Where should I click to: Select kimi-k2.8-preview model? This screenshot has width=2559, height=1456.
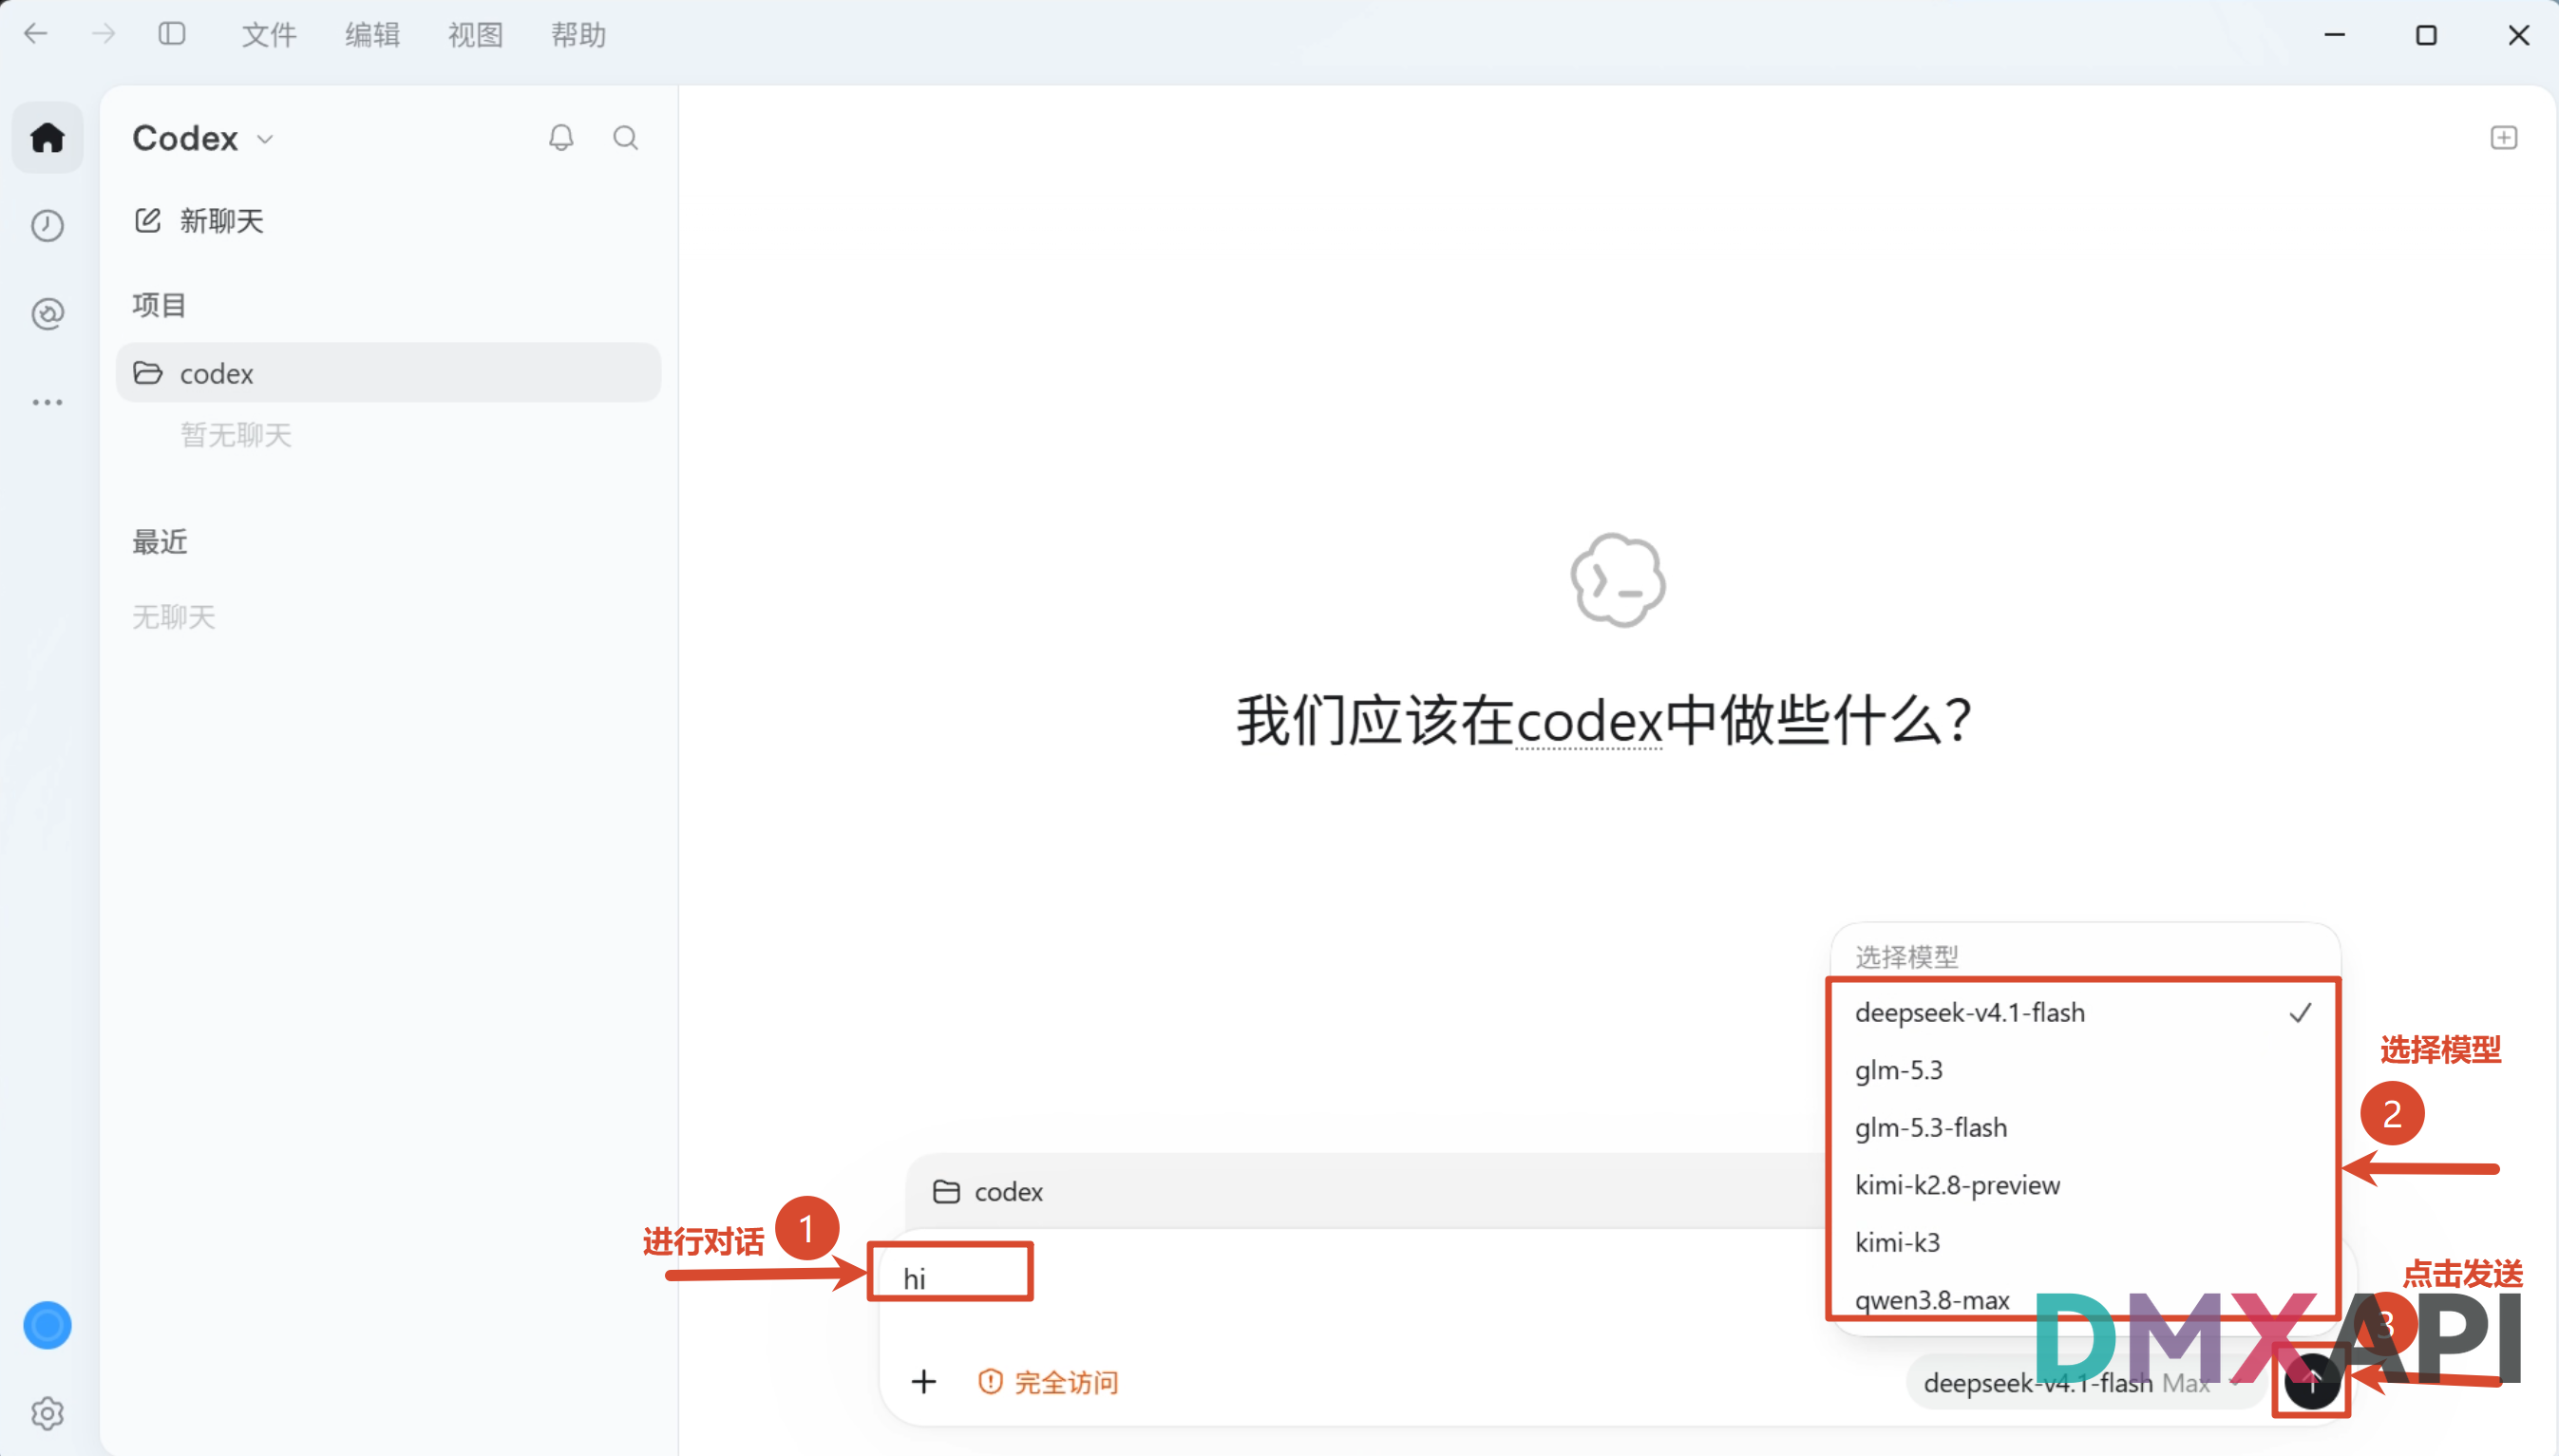[x=2083, y=1185]
